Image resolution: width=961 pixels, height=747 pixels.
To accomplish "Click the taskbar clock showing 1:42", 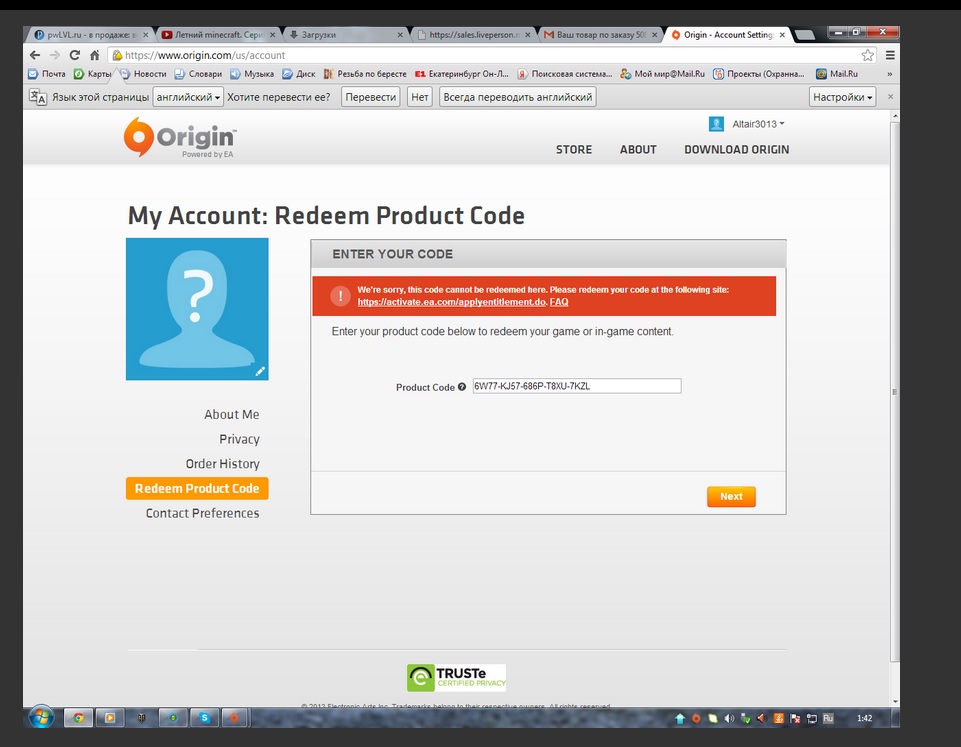I will [x=864, y=718].
